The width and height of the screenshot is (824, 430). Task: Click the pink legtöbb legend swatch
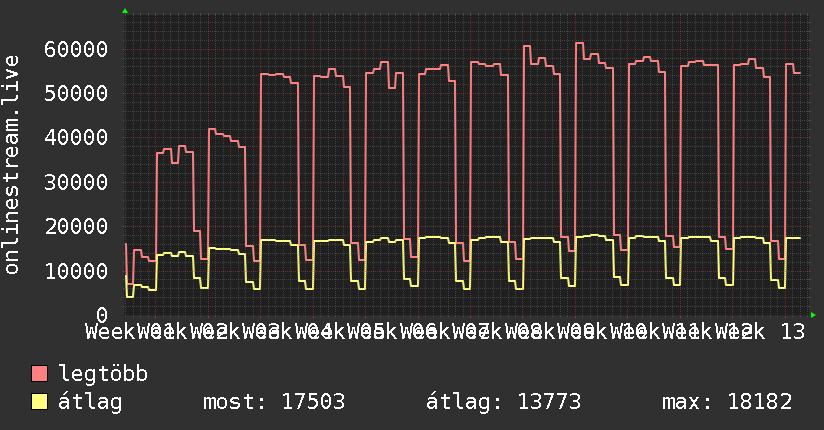pos(39,374)
